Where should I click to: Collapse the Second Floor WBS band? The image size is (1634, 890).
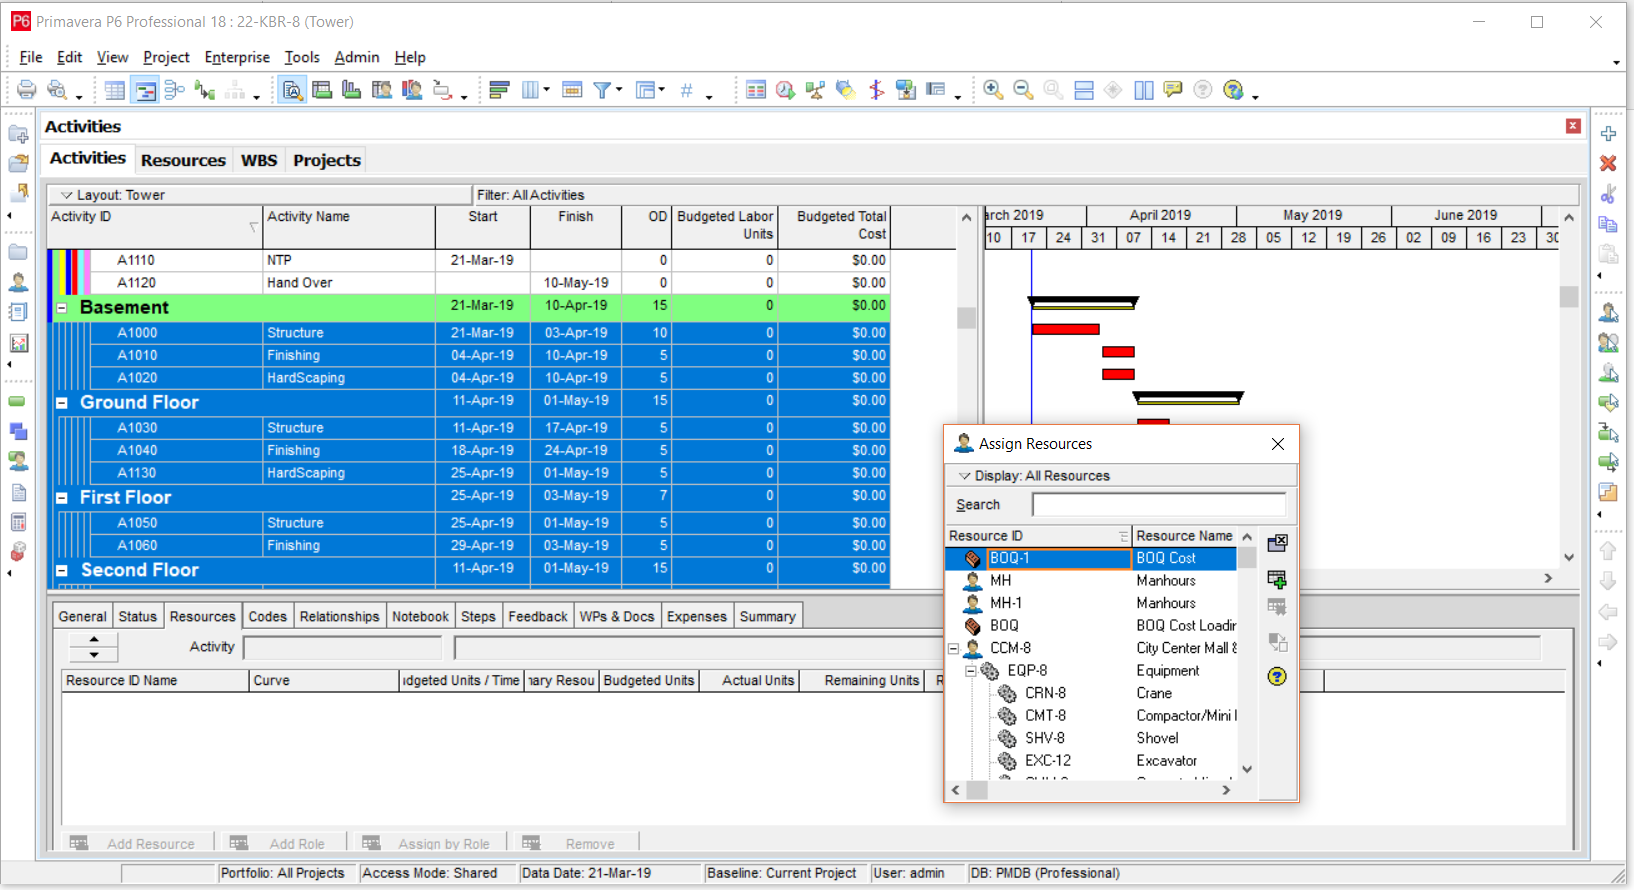[x=62, y=570]
